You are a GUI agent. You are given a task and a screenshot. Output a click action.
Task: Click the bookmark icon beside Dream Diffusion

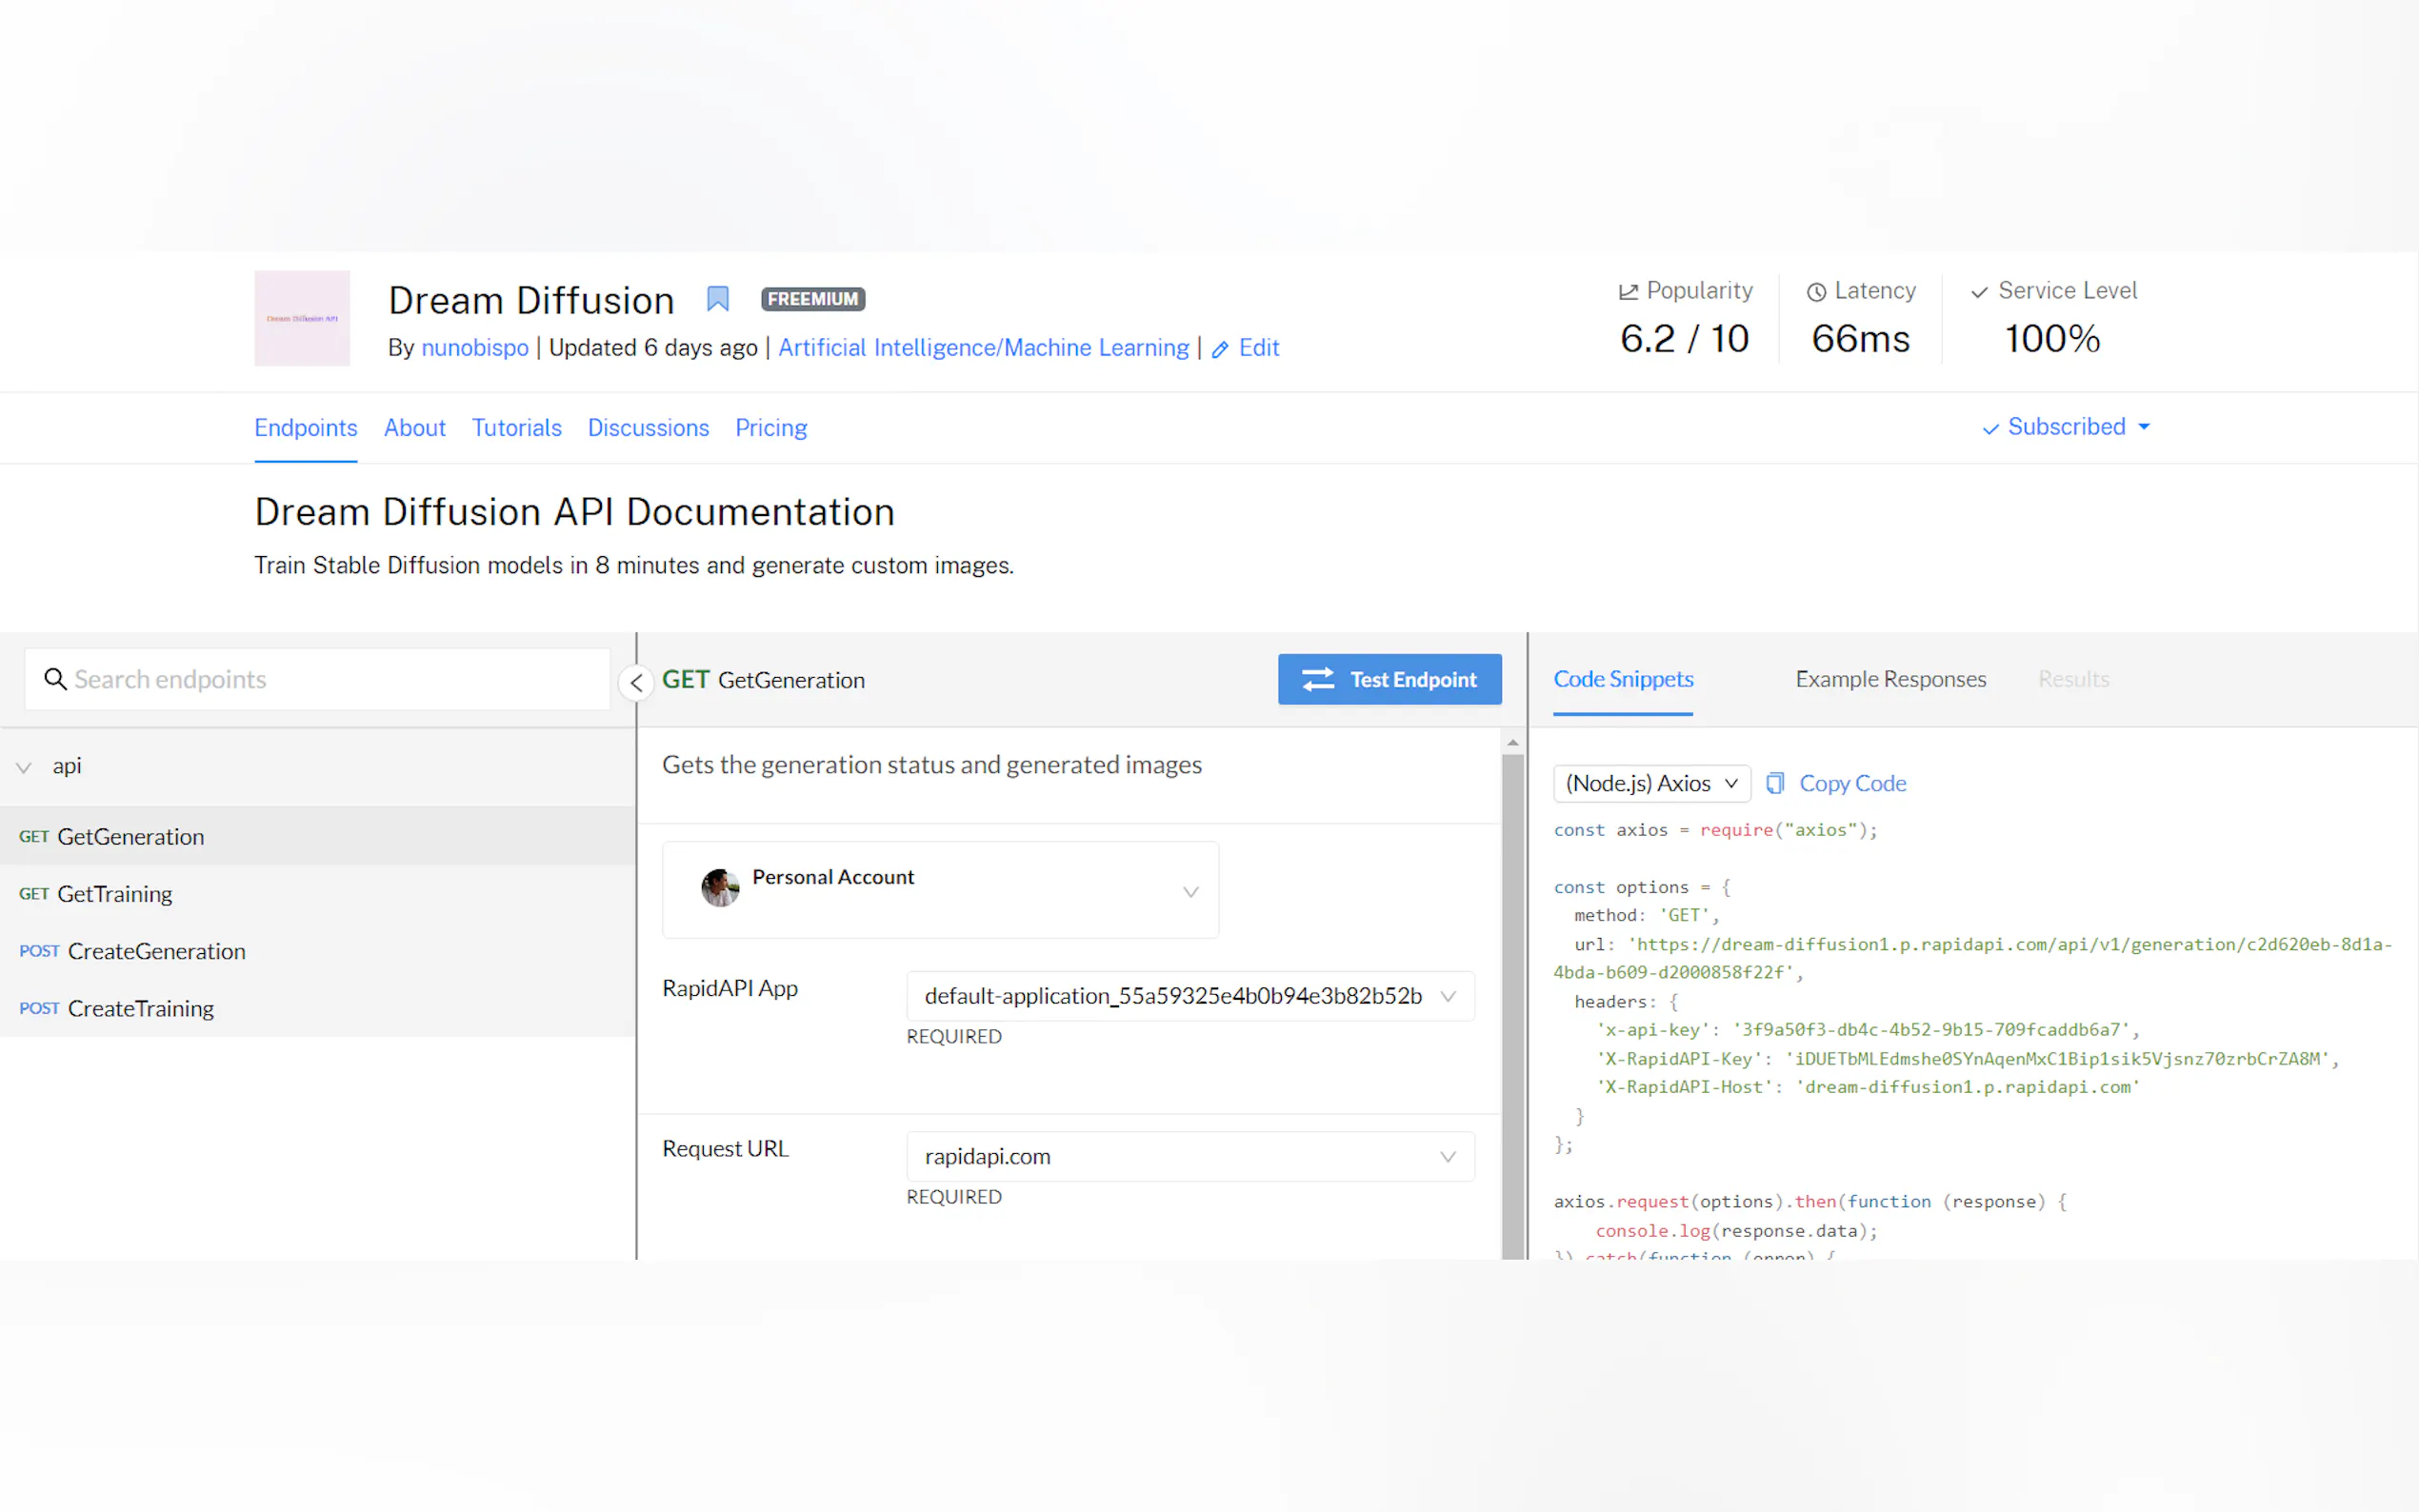pos(717,299)
